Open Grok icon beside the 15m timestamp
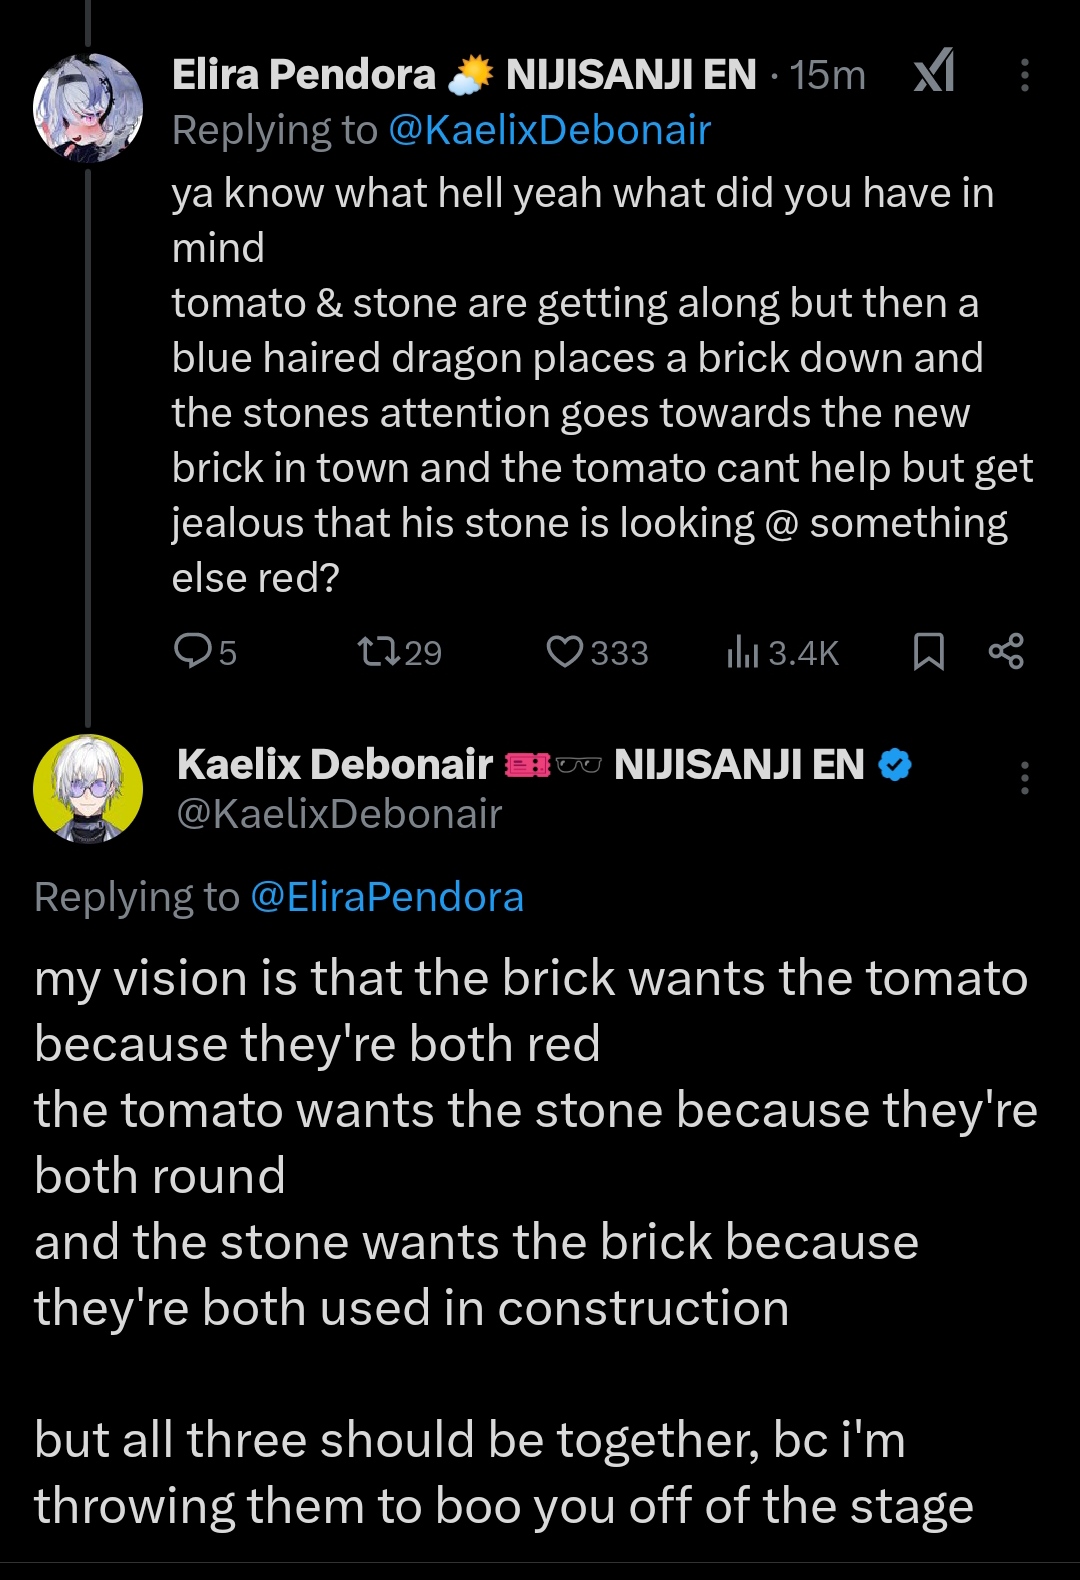1080x1580 pixels. click(x=934, y=72)
